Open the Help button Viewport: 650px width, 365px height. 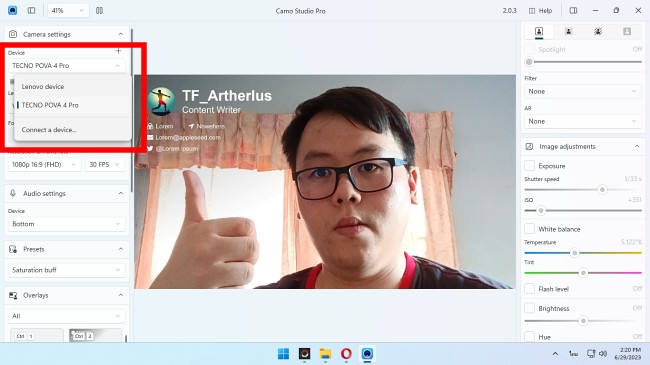(x=541, y=11)
